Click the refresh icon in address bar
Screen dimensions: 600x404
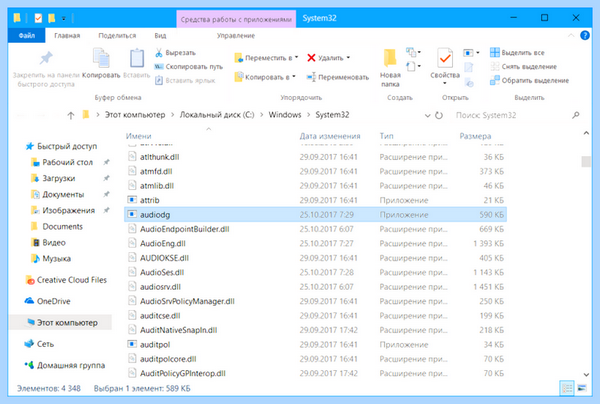pyautogui.click(x=439, y=115)
